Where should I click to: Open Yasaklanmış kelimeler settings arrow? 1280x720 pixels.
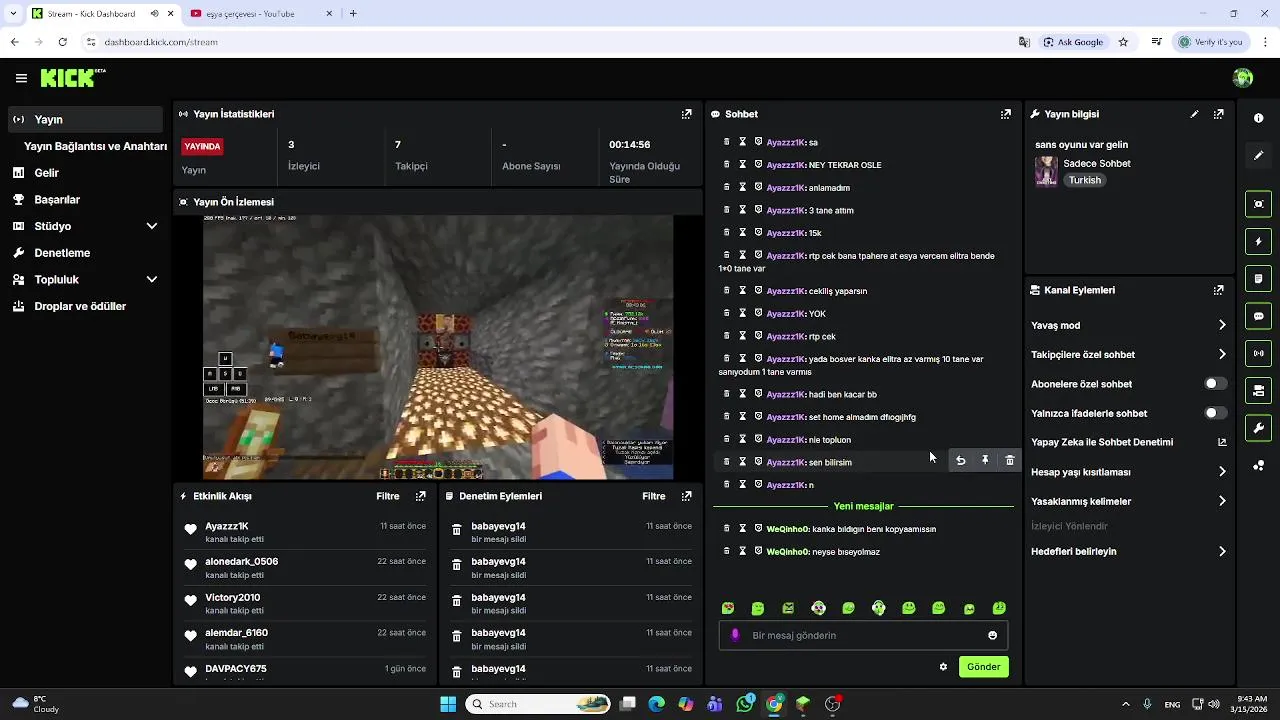(1222, 501)
